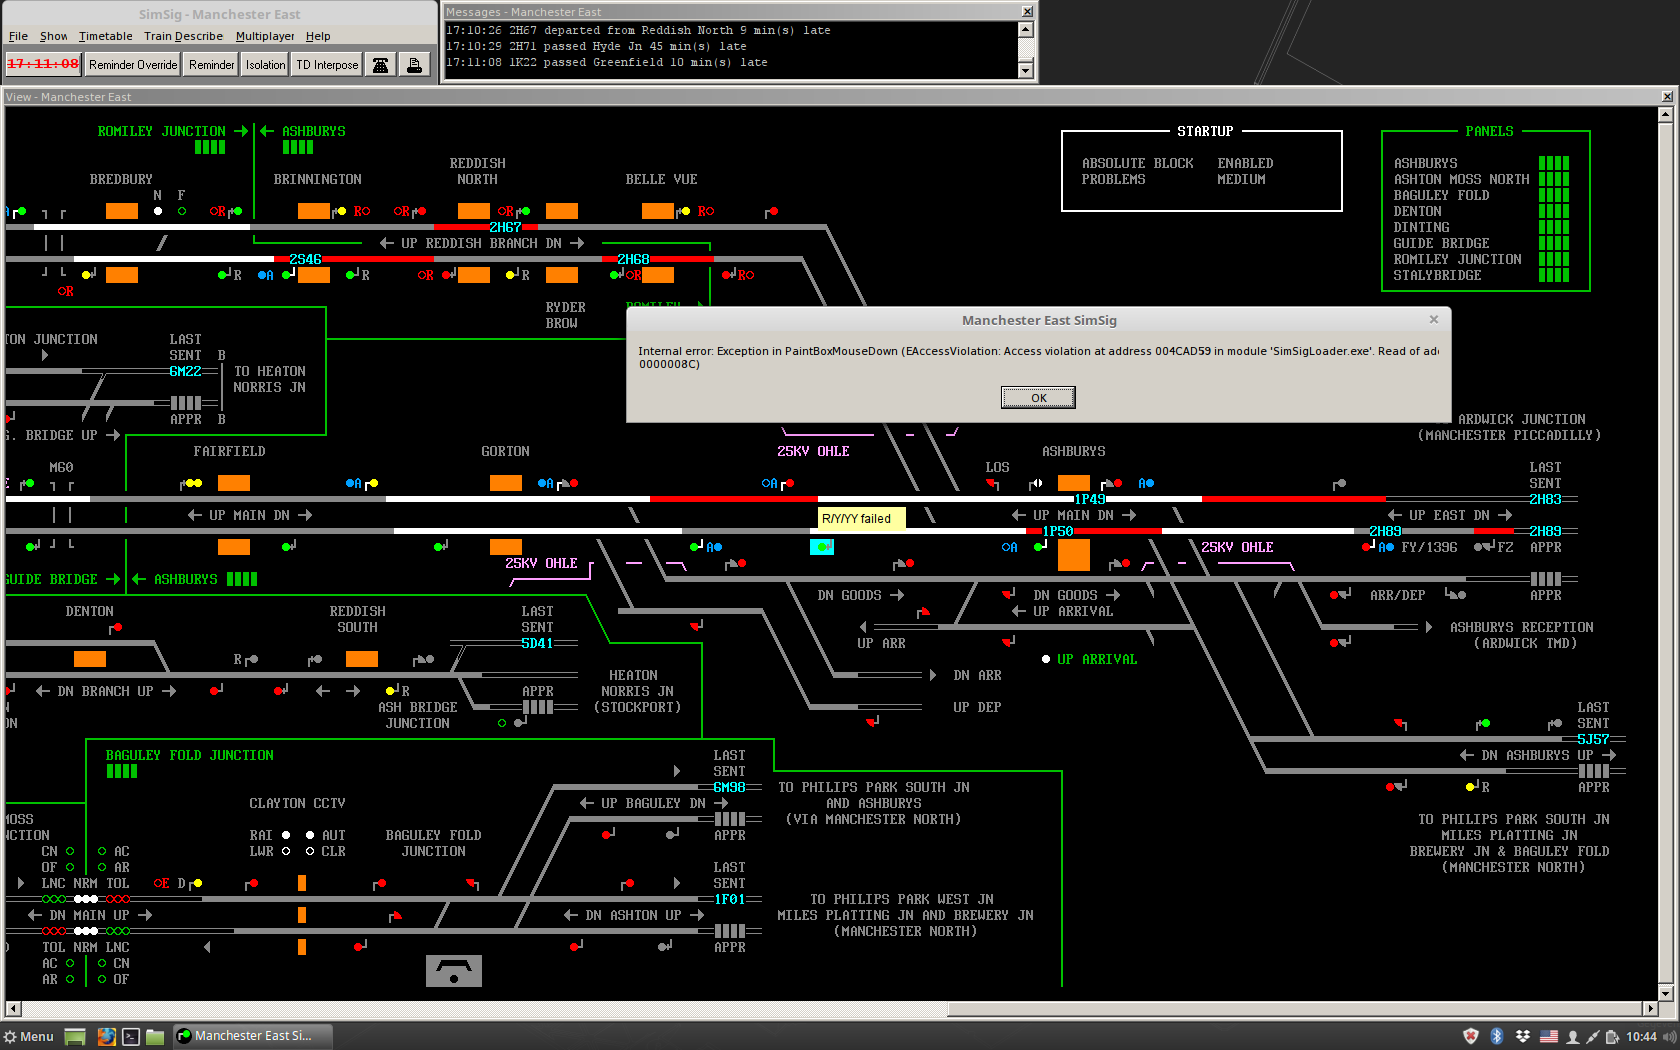Click Romiley Junction green indicator bars

click(x=209, y=147)
